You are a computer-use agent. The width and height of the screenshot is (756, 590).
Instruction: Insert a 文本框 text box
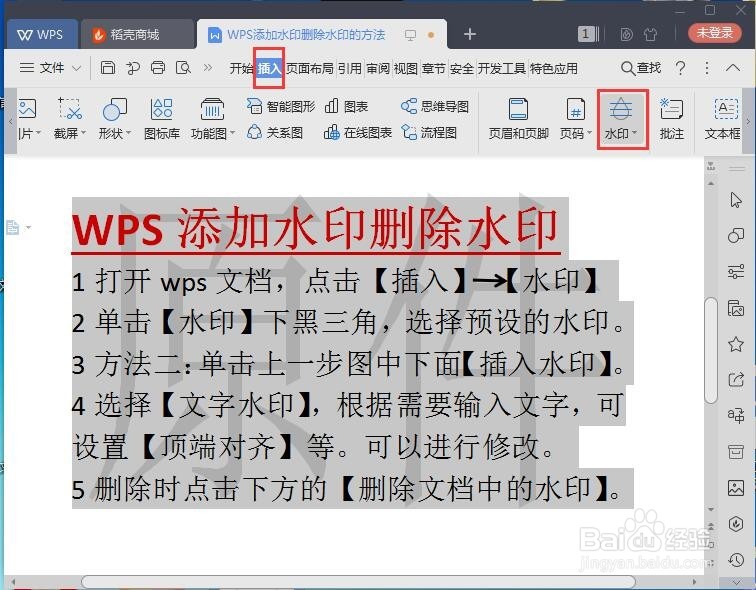point(723,119)
